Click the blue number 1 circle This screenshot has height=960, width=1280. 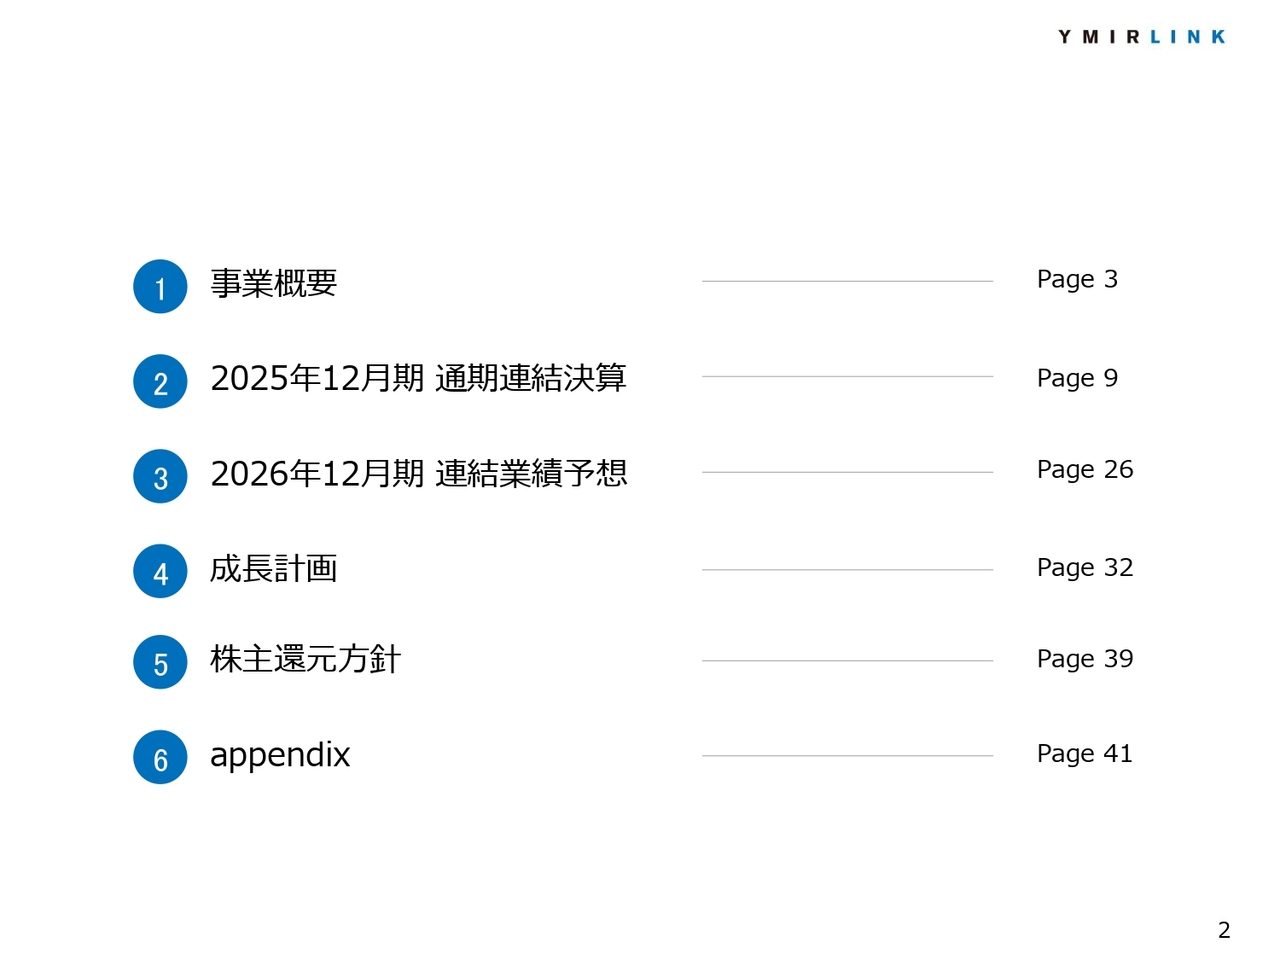point(160,287)
